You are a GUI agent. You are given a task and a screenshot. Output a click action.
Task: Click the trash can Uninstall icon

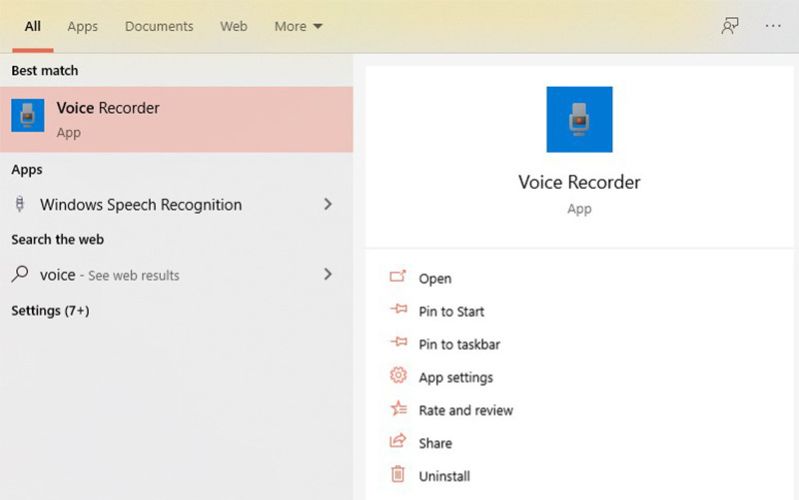pos(398,475)
